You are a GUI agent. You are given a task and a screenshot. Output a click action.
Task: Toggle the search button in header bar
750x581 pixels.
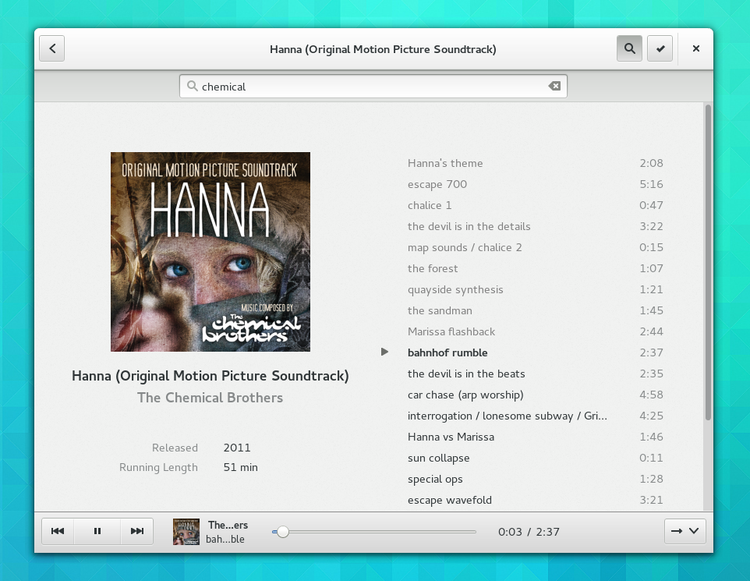point(629,48)
